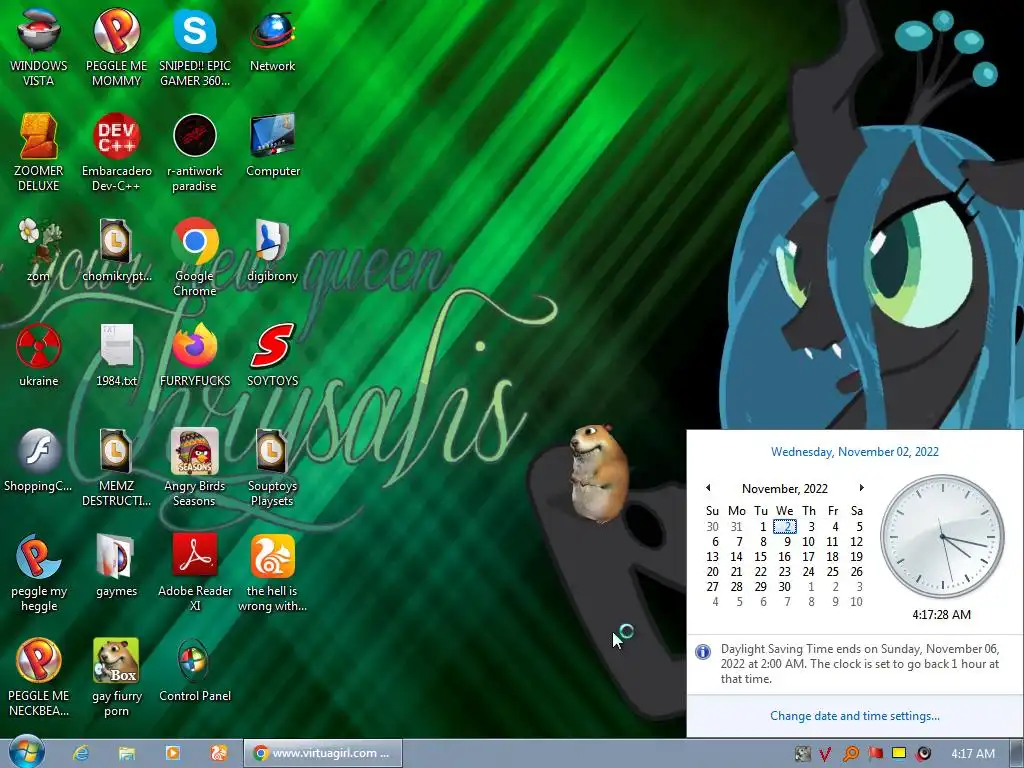Select November 2 in calendar
Viewport: 1024px width, 768px height.
[x=785, y=526]
